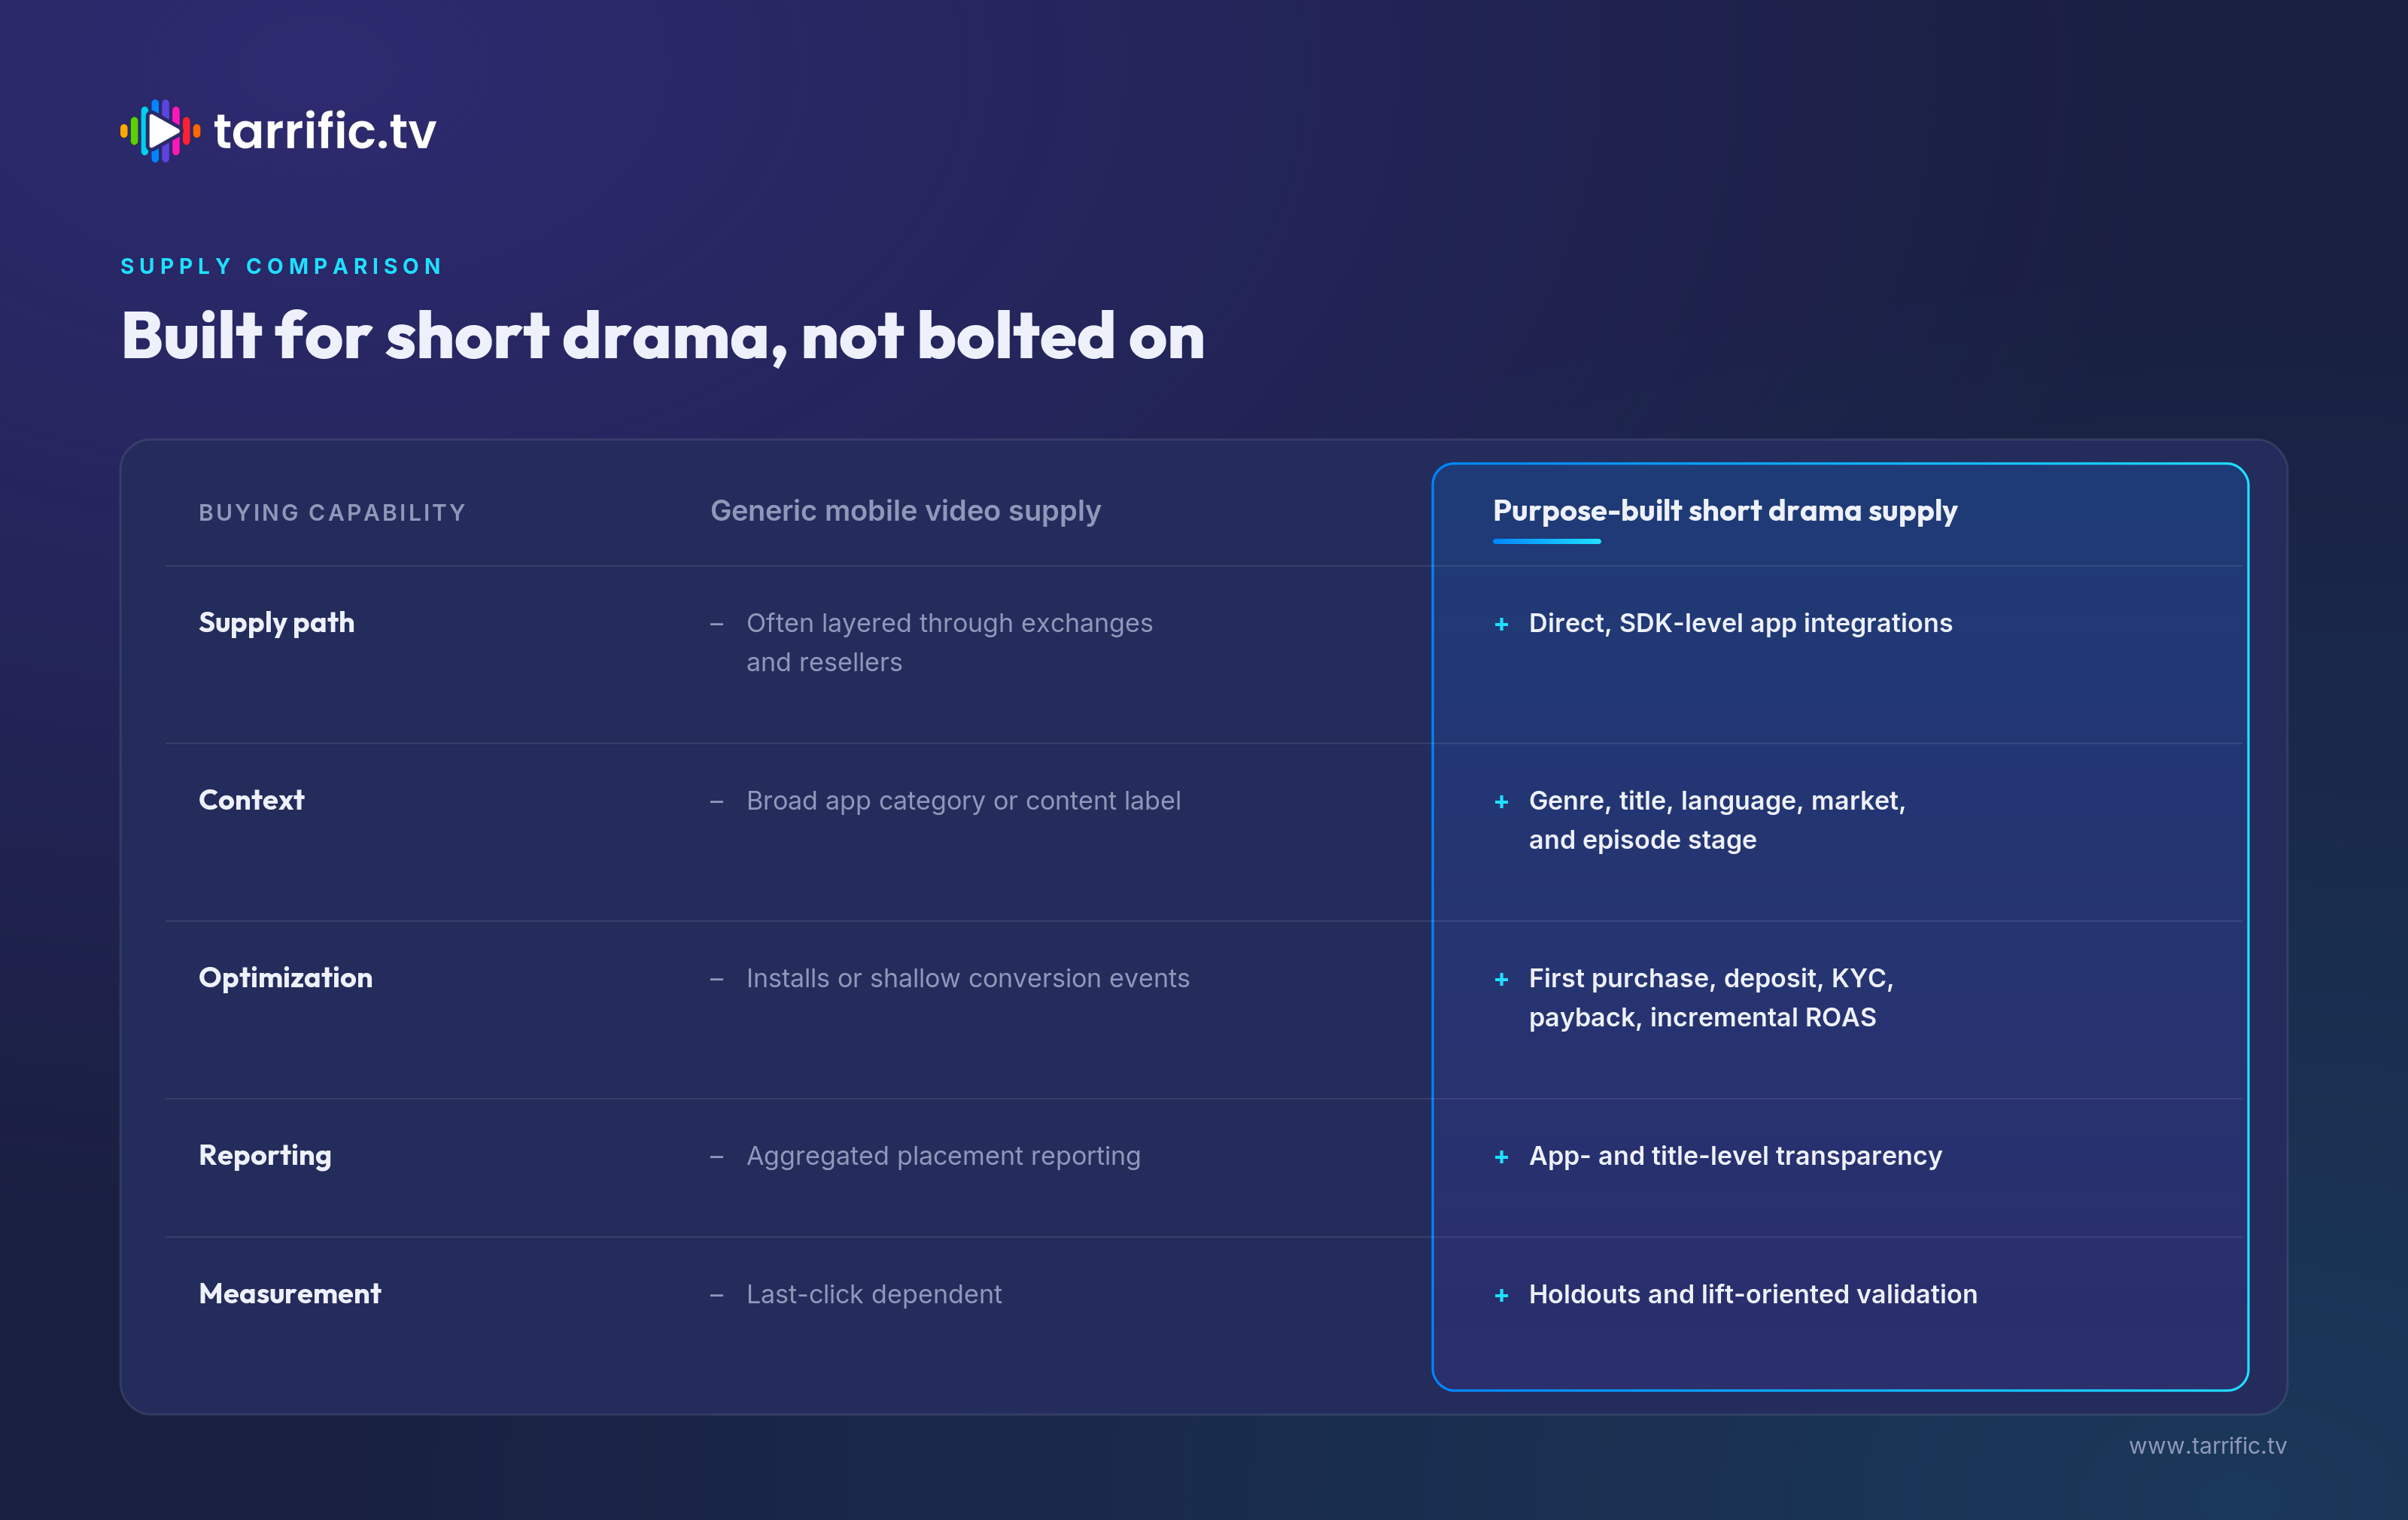The width and height of the screenshot is (2408, 1520).
Task: Click the plus icon for App- and title-level transparency
Action: (1501, 1157)
